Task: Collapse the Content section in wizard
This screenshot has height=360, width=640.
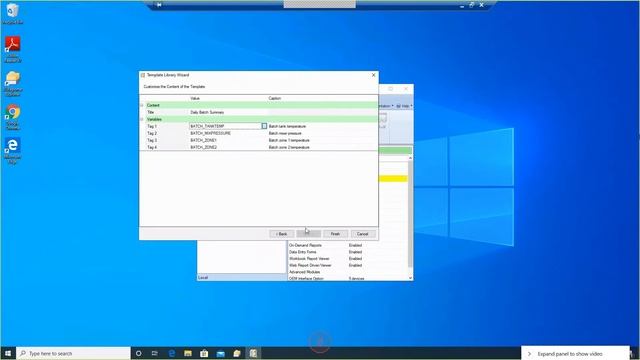Action: coord(142,105)
